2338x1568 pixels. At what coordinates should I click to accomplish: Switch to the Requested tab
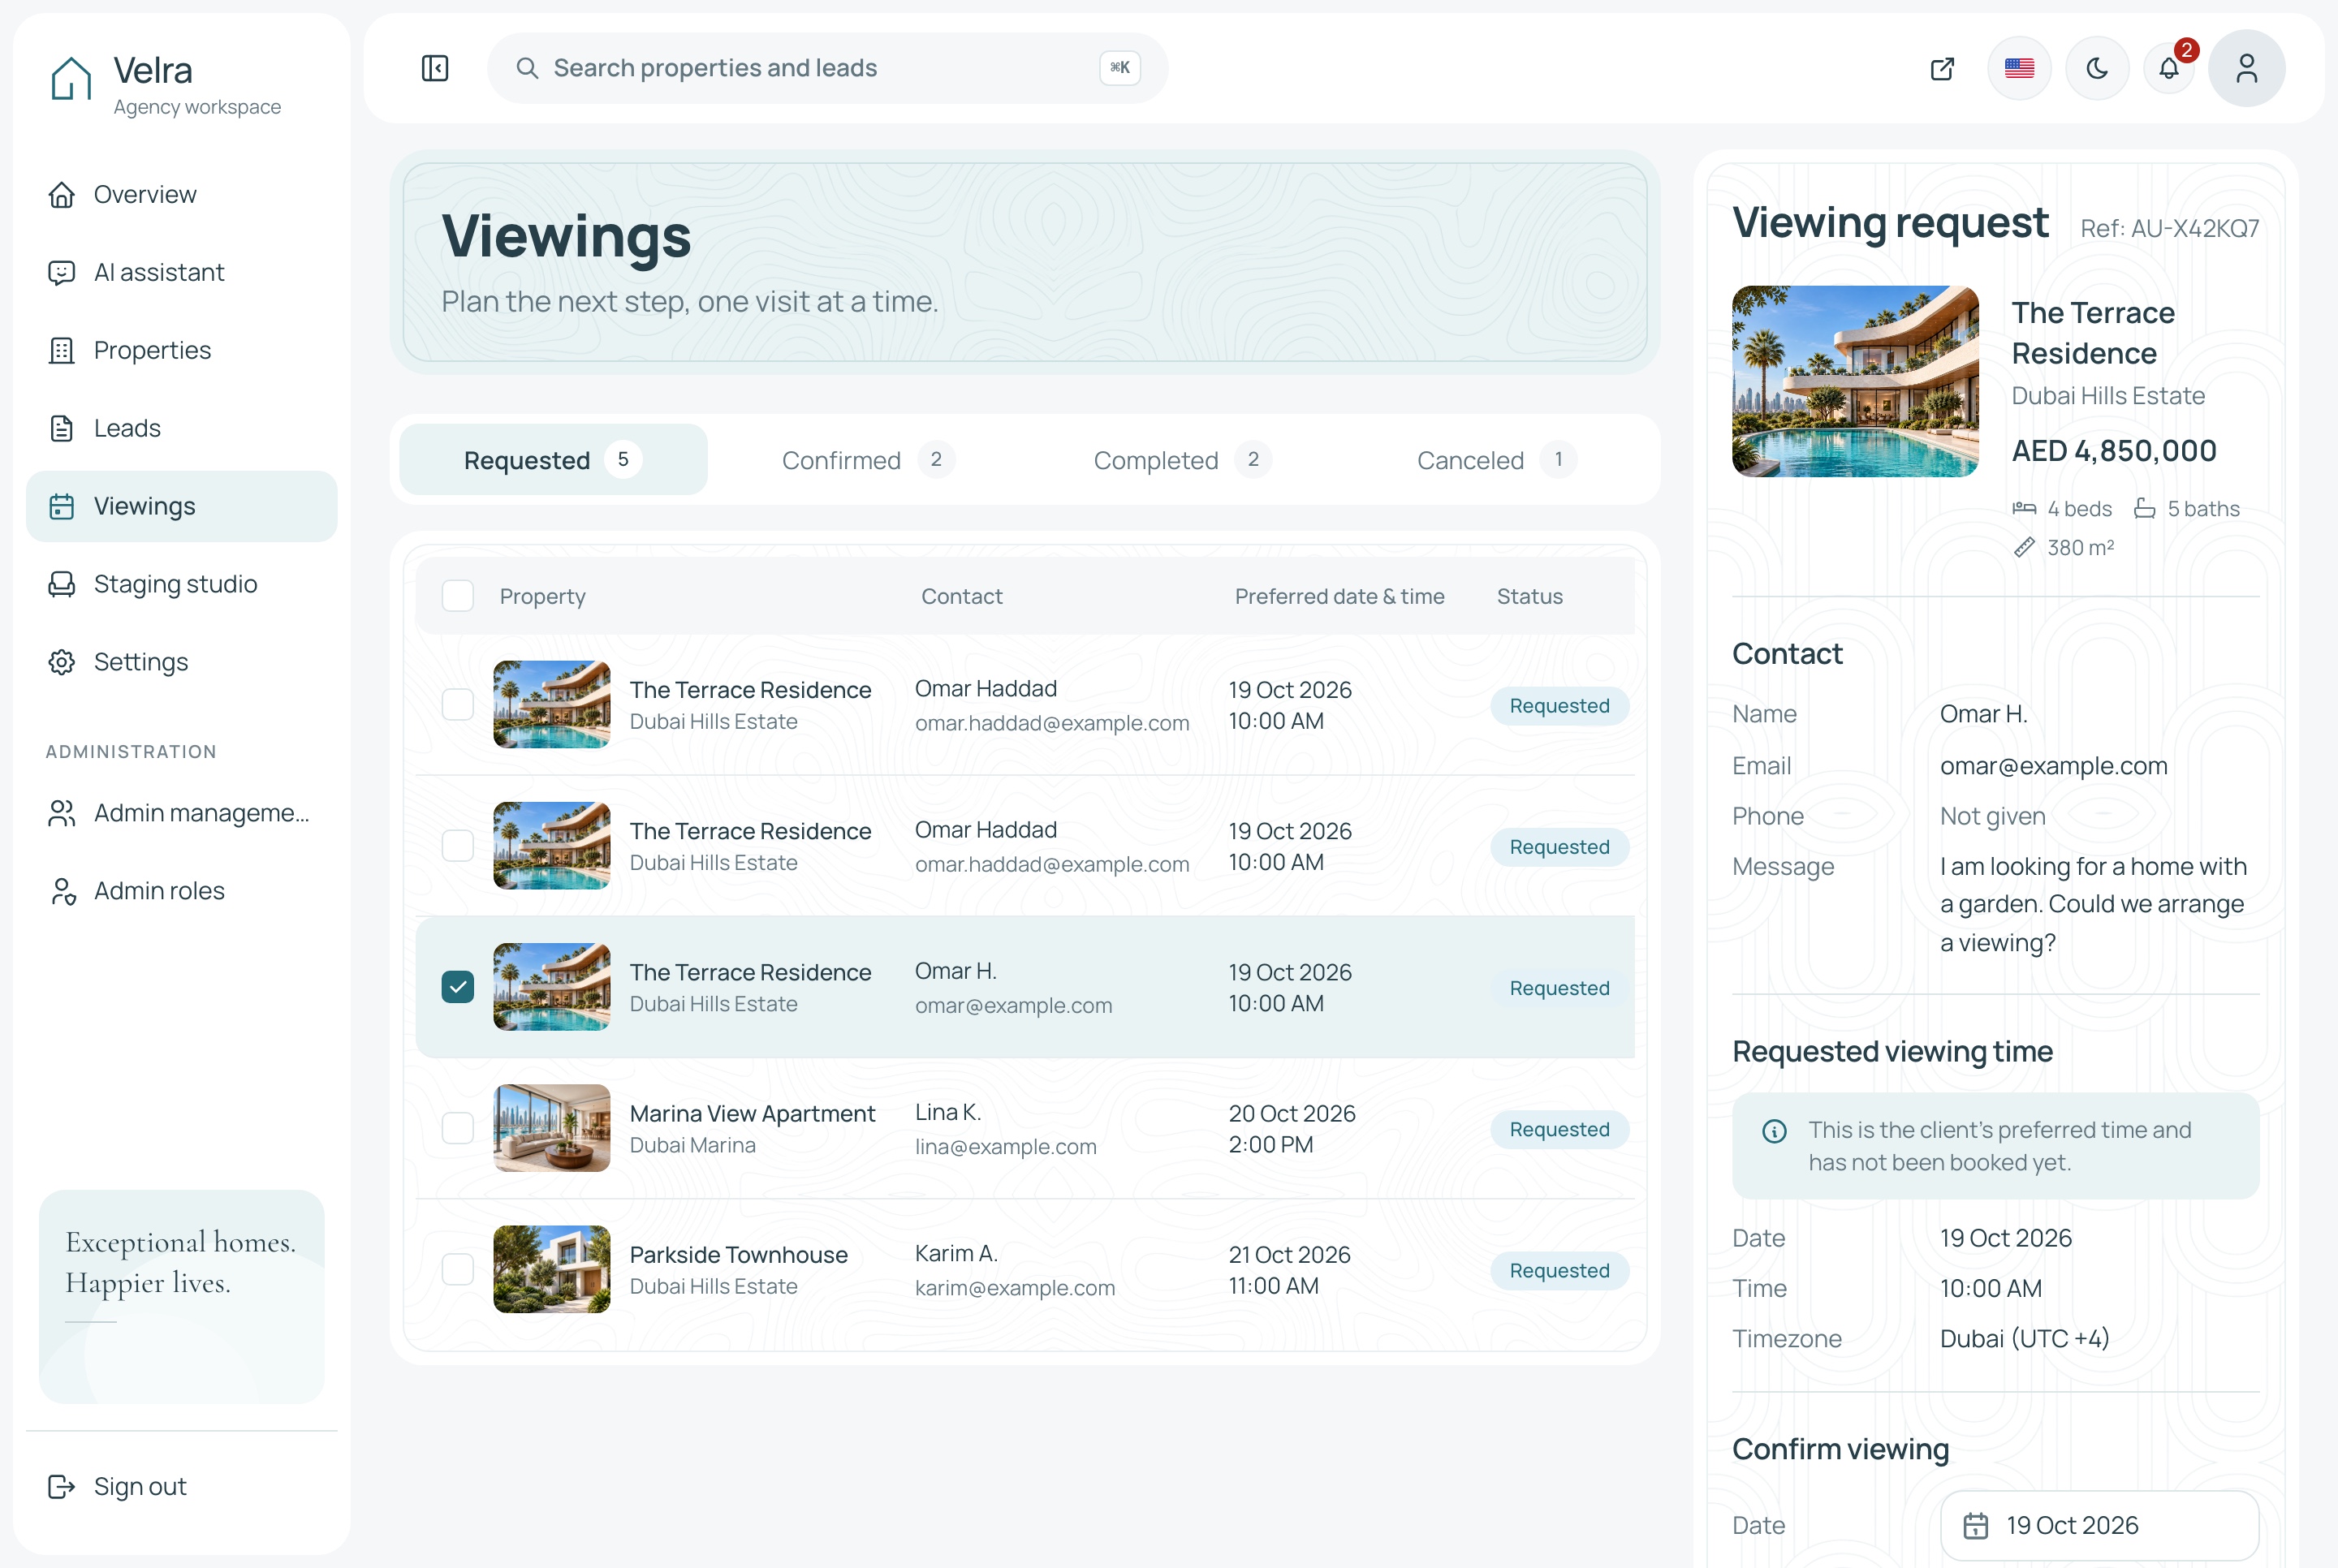click(553, 460)
